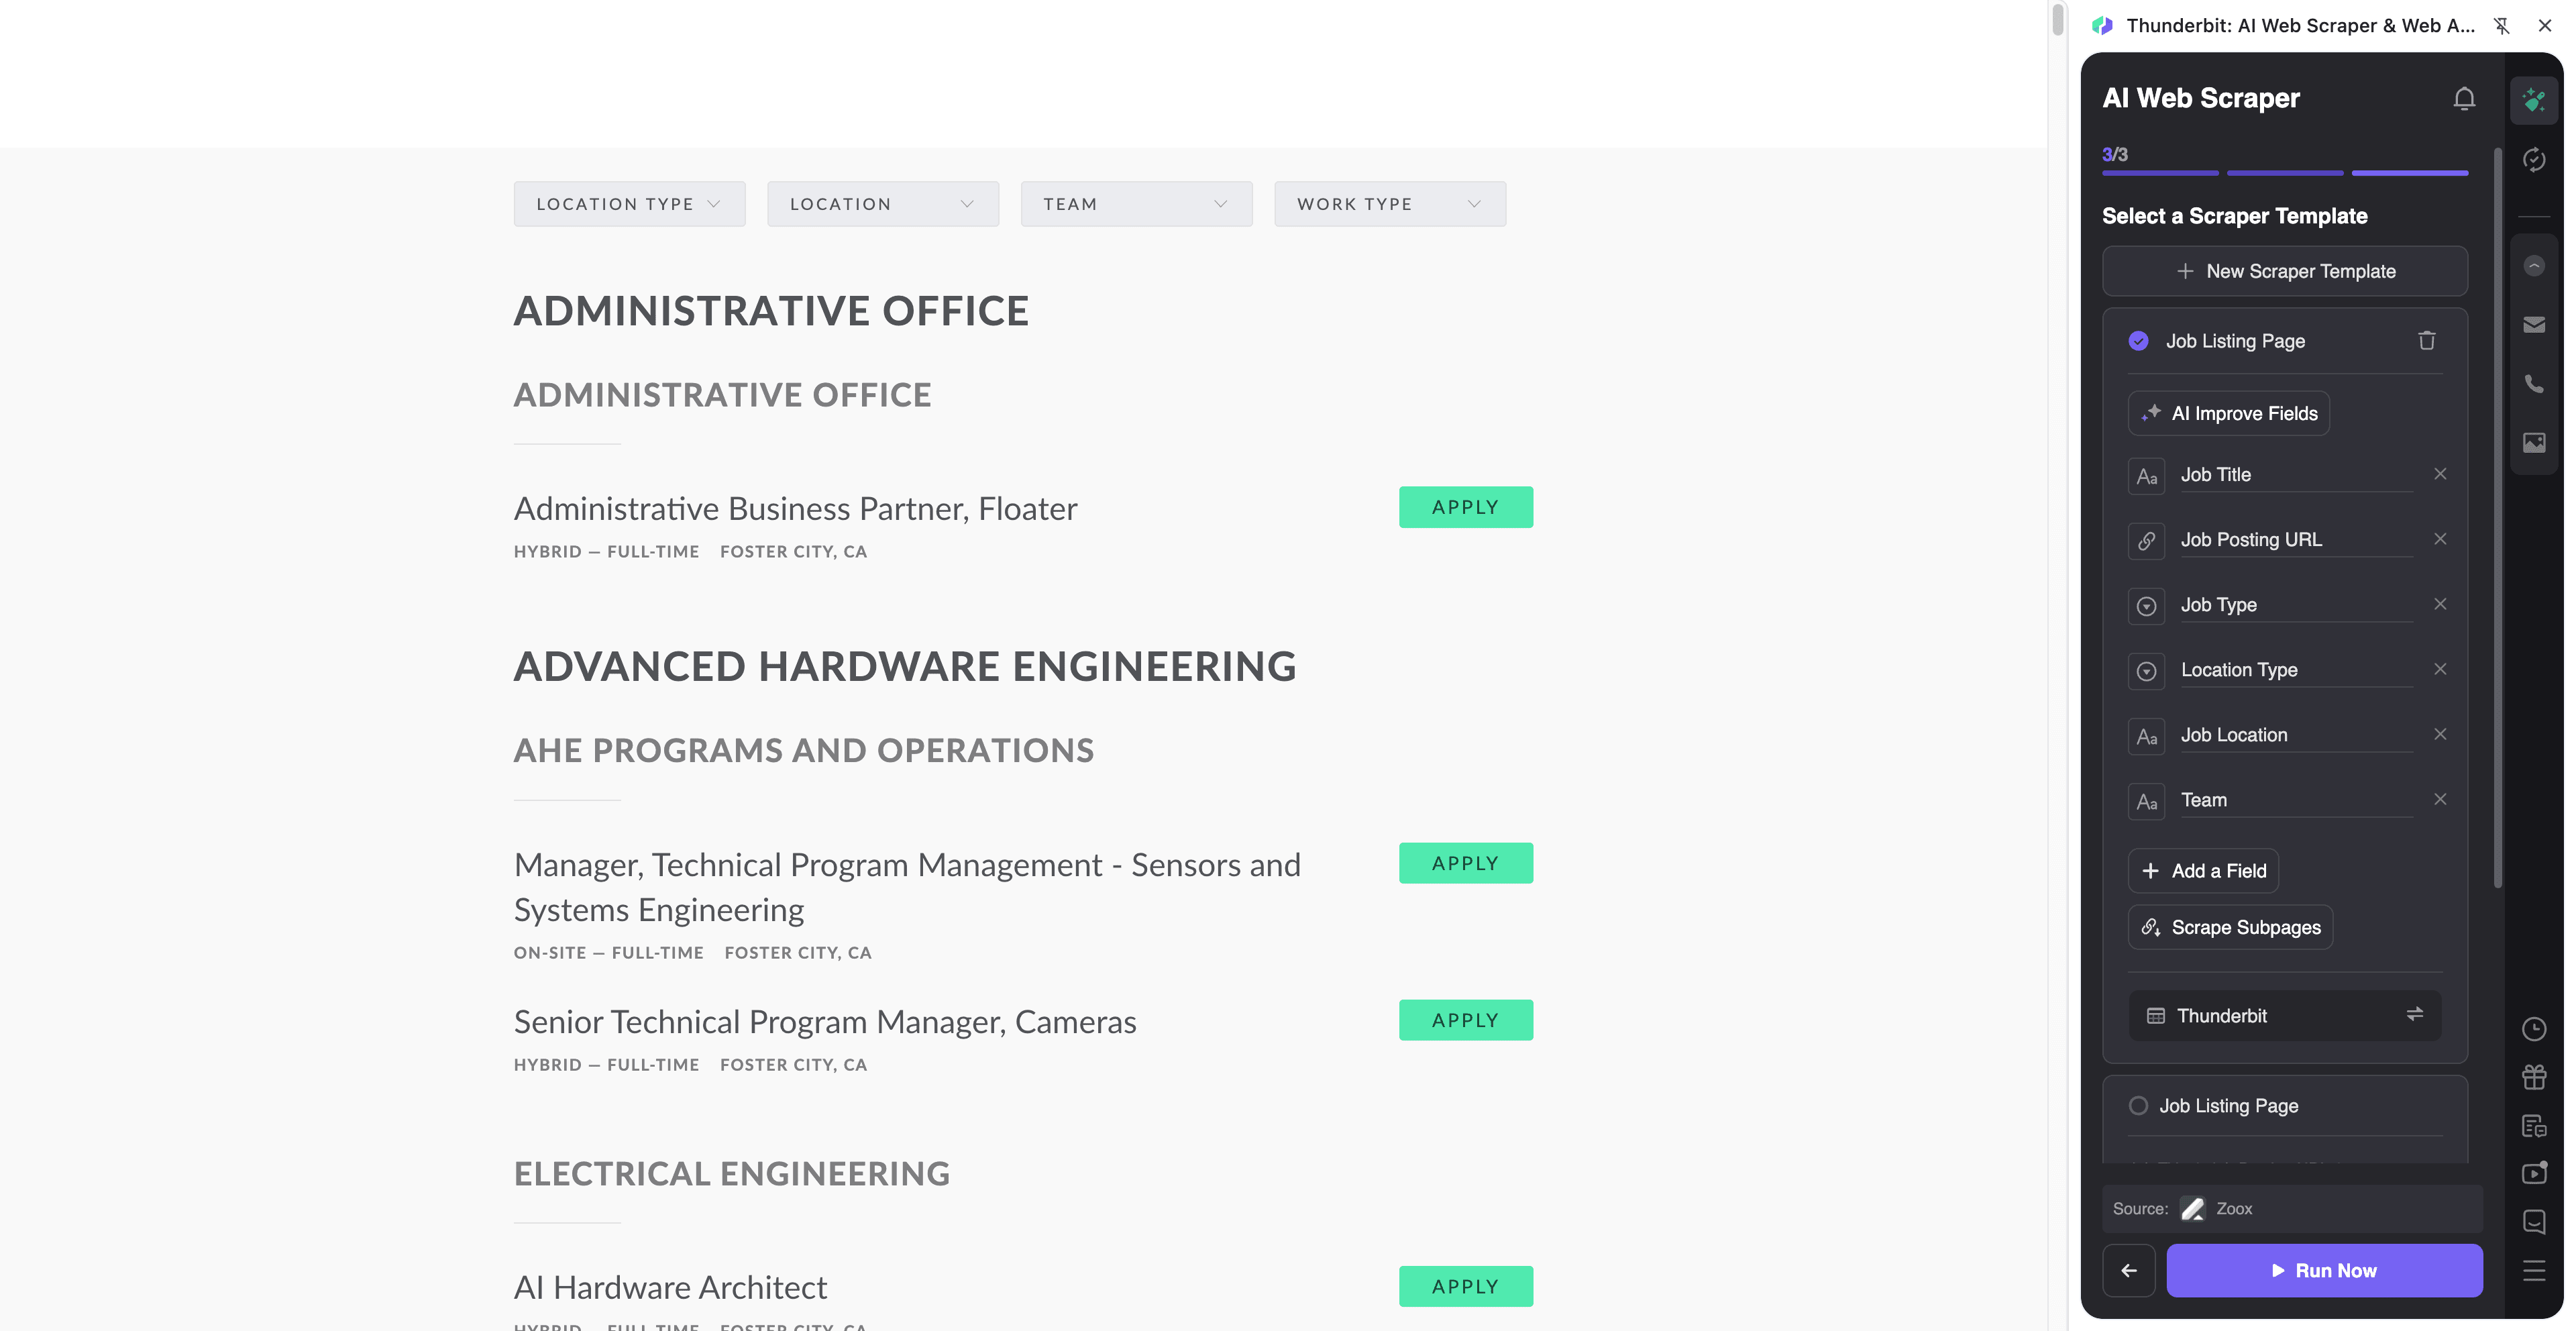Open the Location Type filter dropdown

pyautogui.click(x=629, y=203)
